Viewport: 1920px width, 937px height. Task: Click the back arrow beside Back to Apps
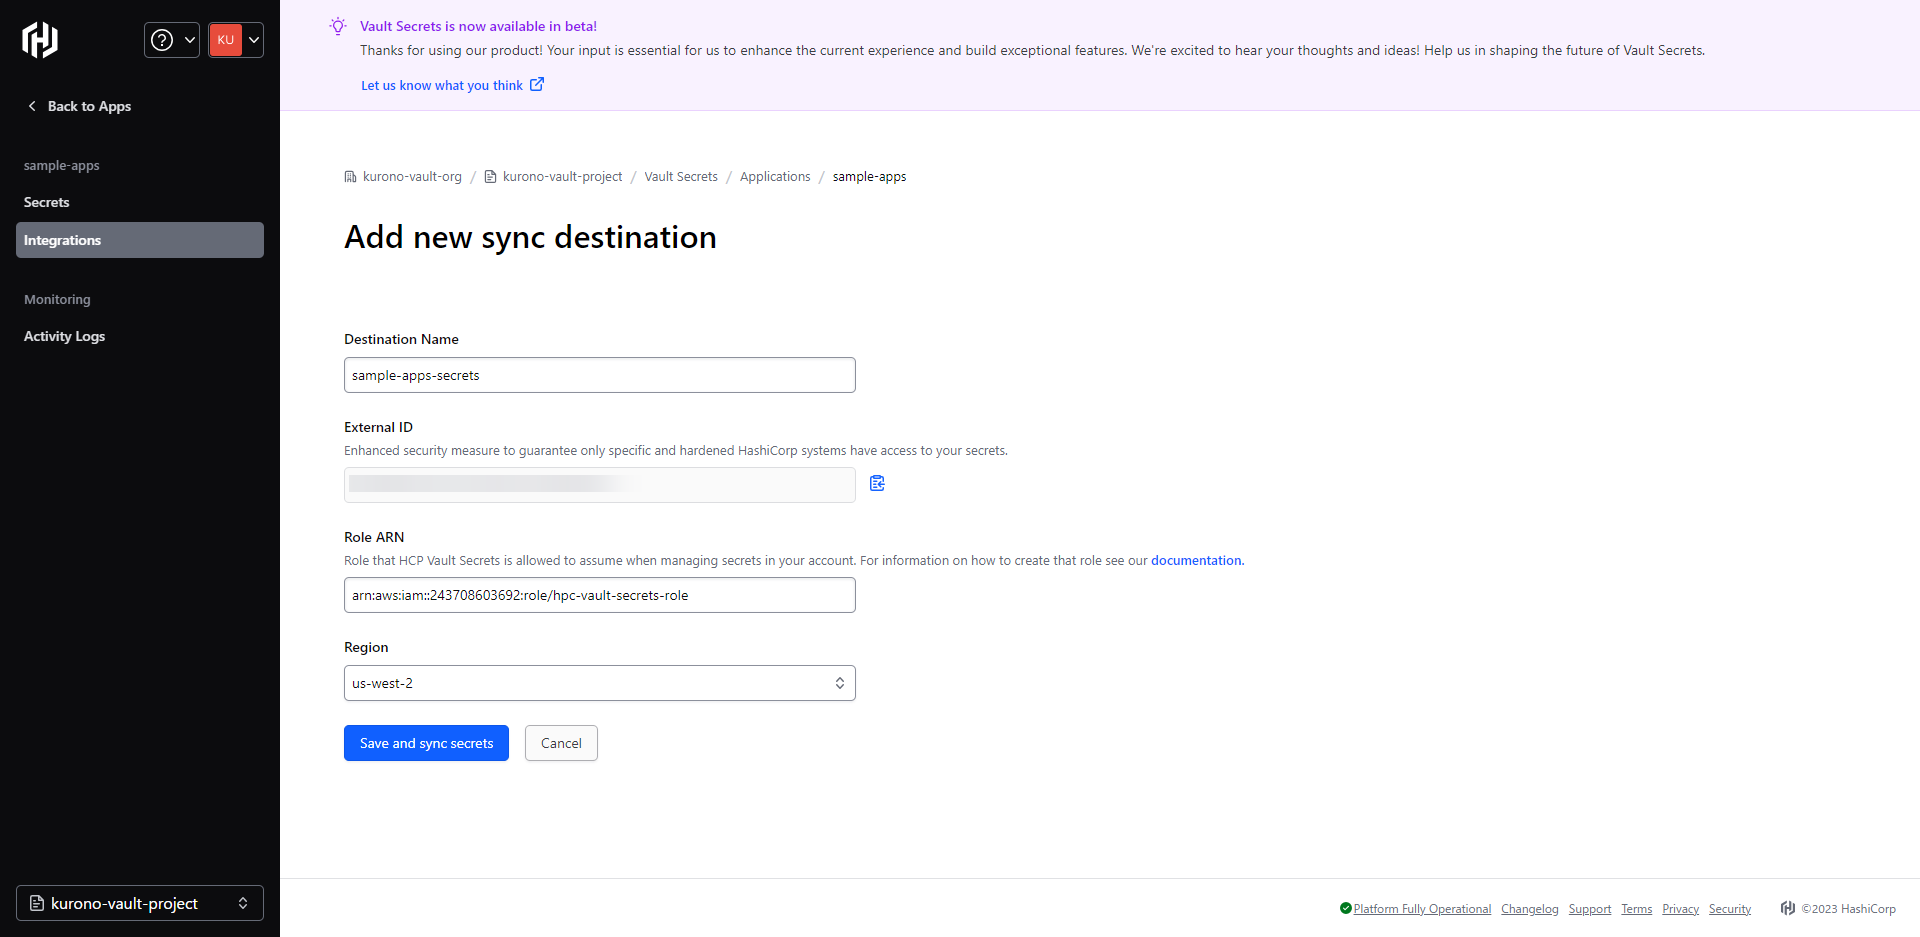[x=32, y=106]
